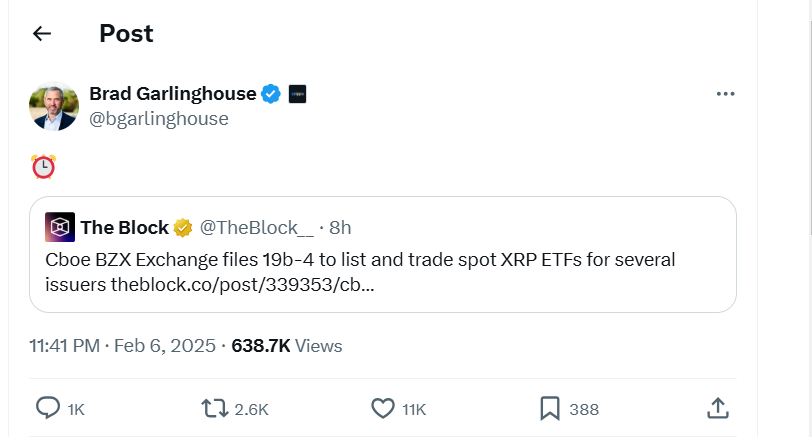
Task: Repost using the retweet icon
Action: tap(214, 408)
